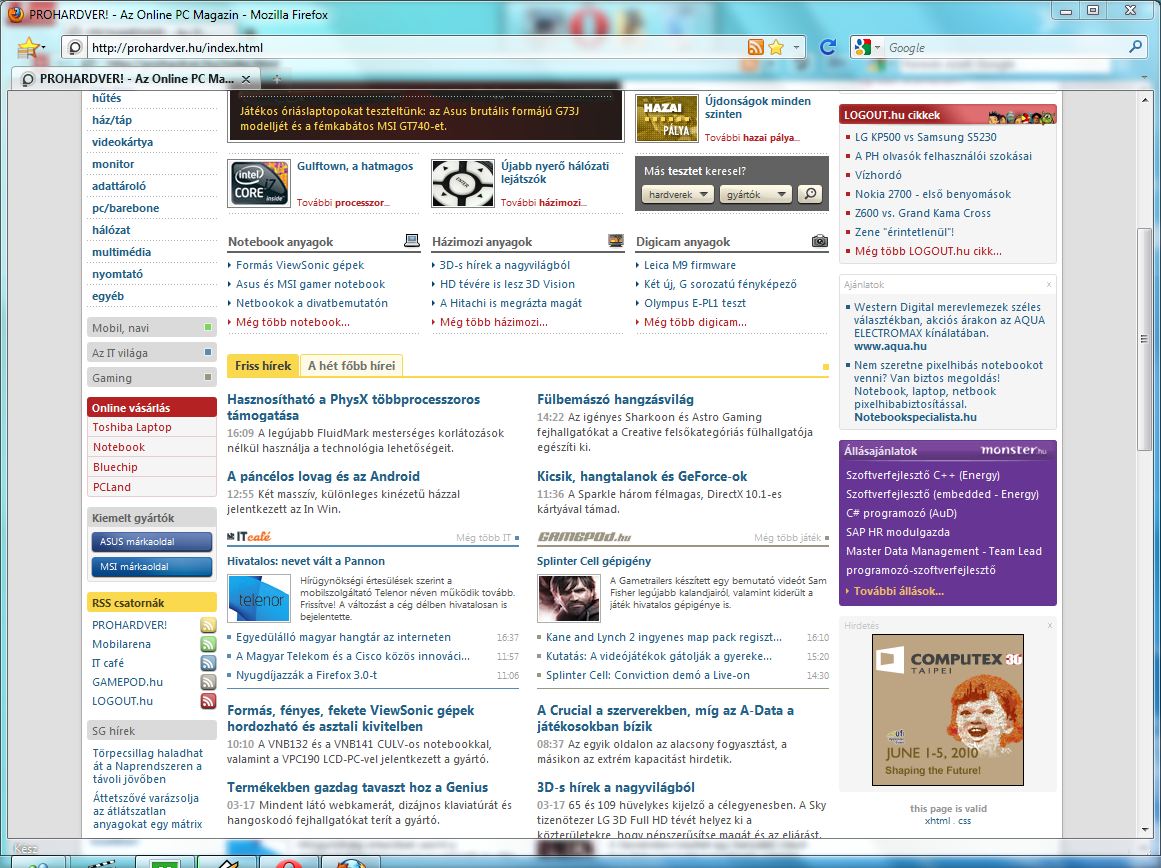Open the Toshiba Laptop shopping link

point(132,427)
